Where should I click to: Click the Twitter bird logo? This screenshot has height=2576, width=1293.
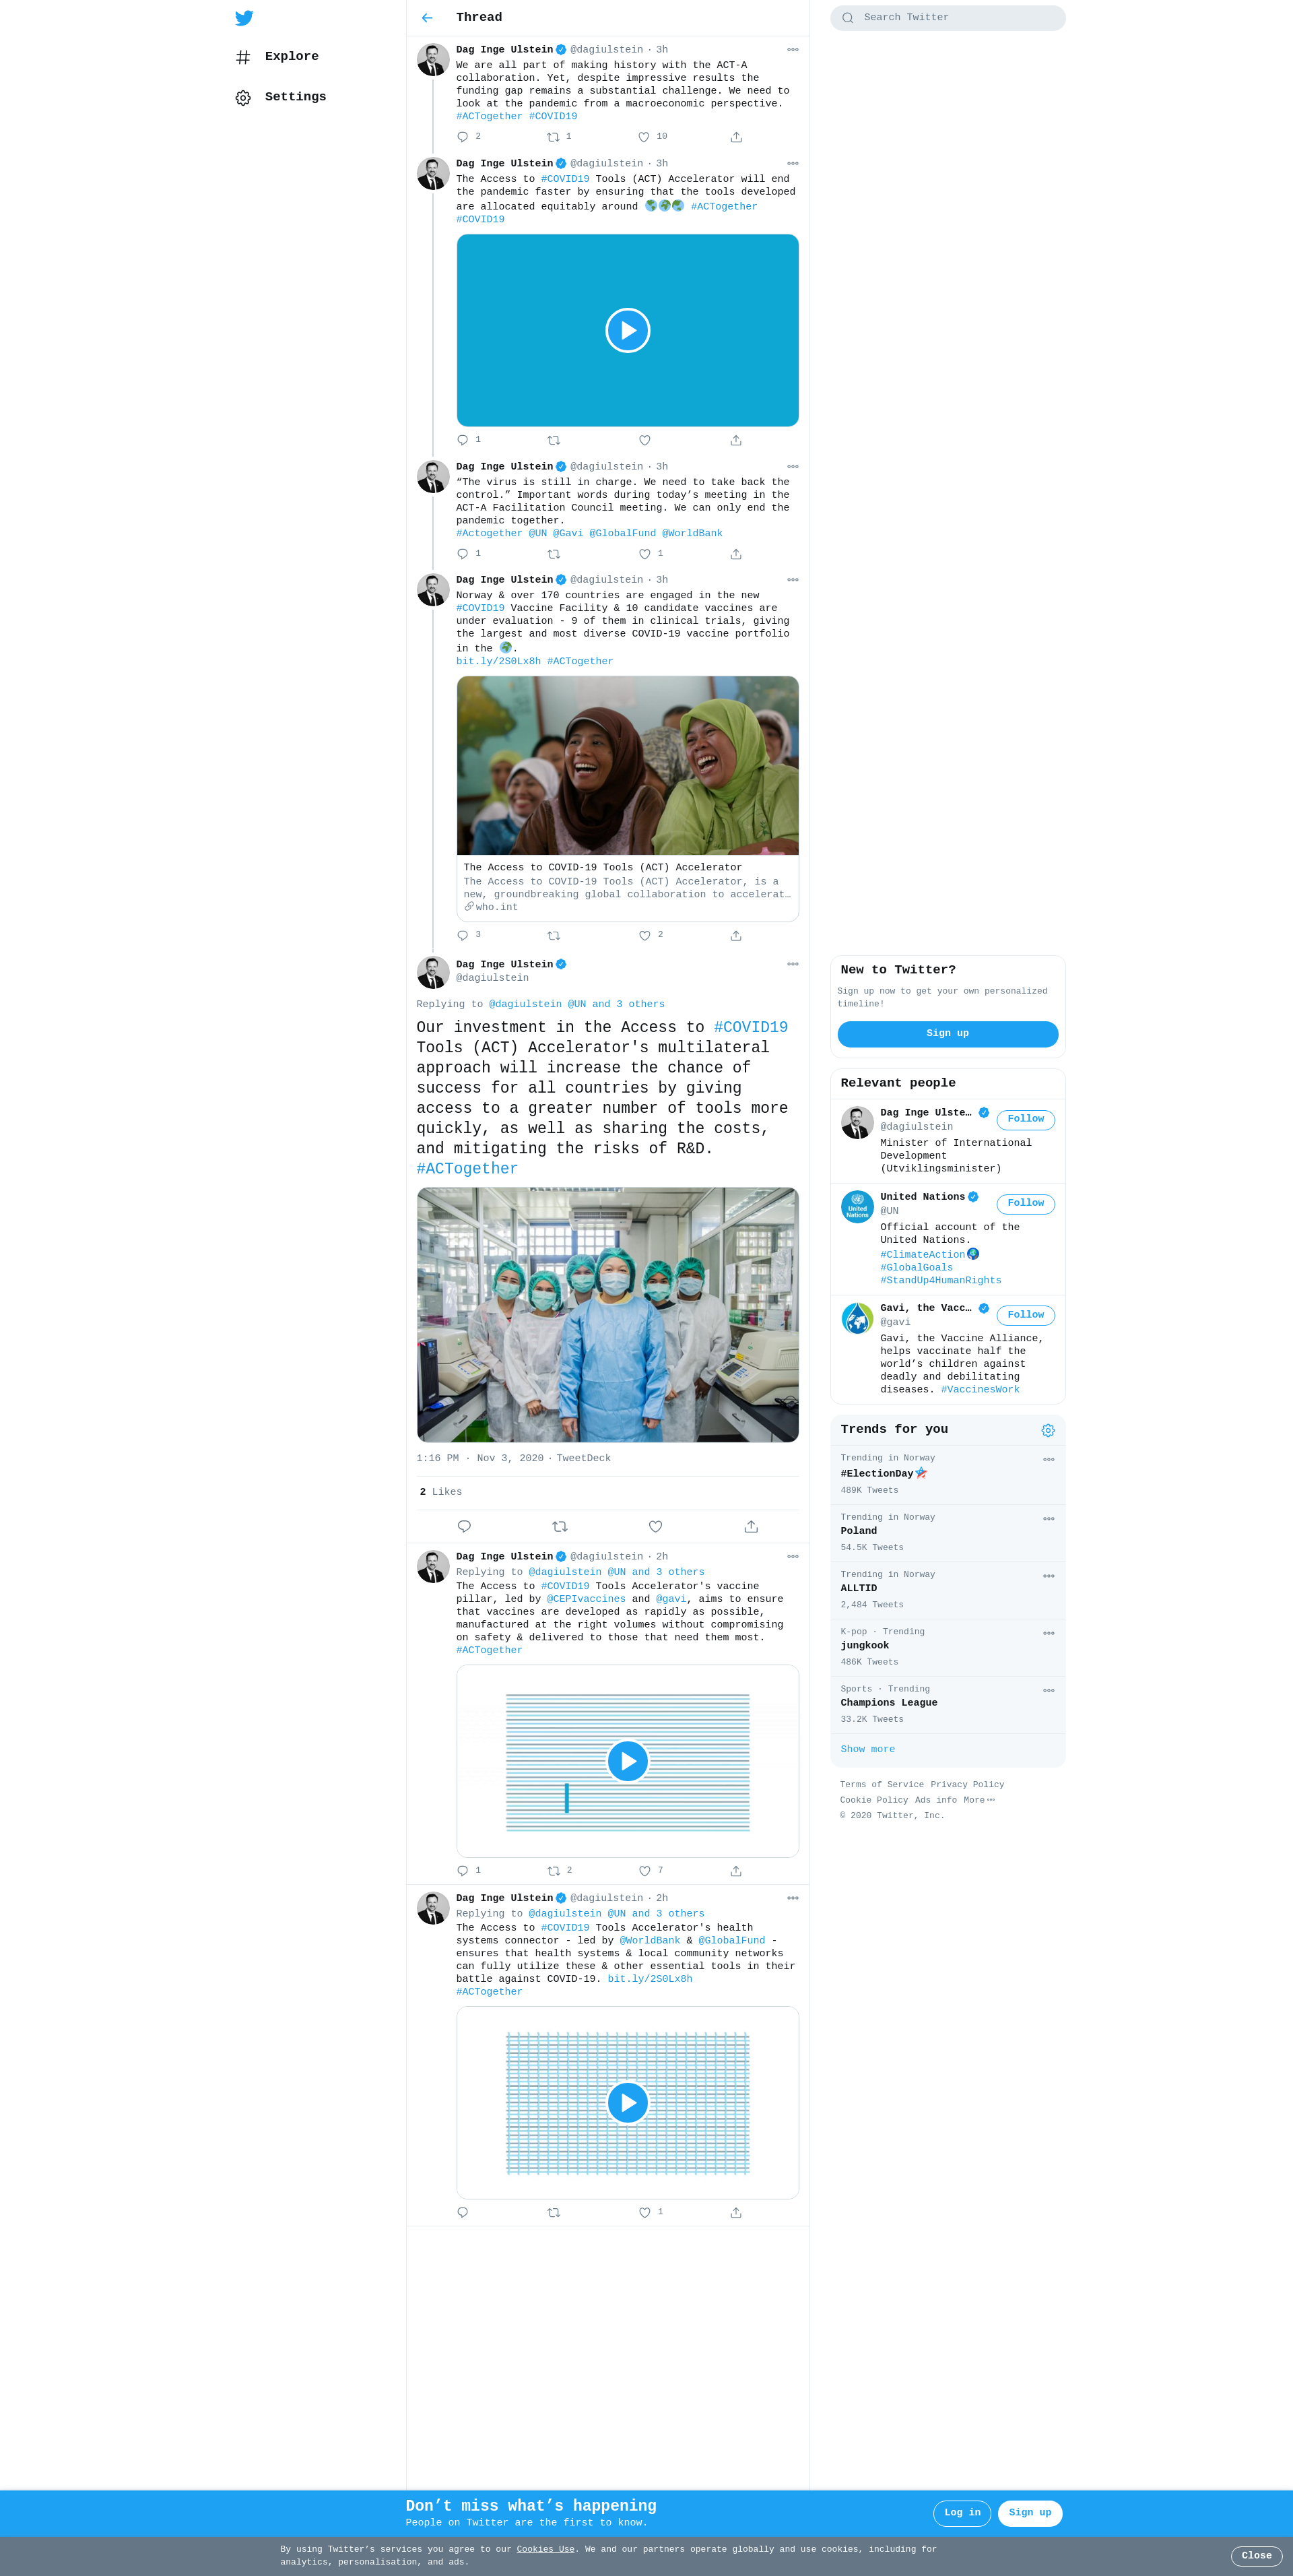[x=244, y=18]
